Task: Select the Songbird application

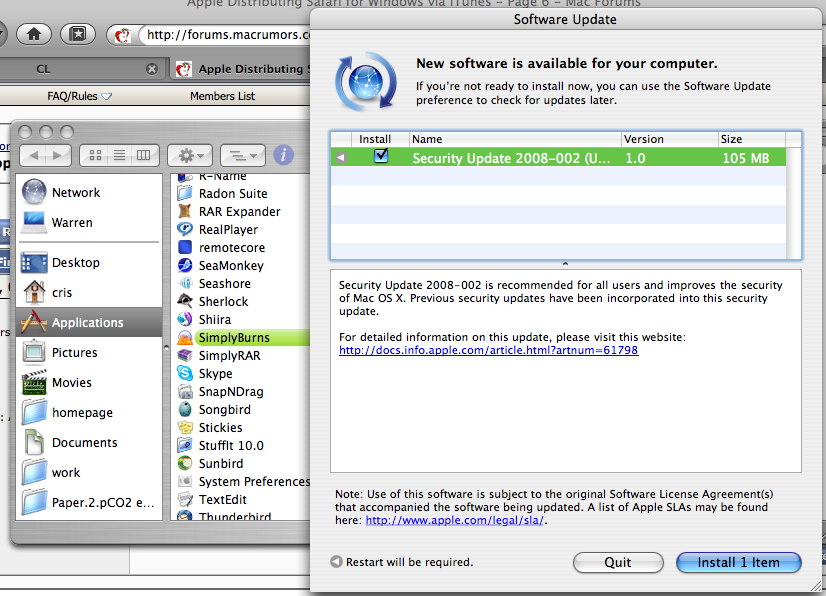Action: point(224,409)
